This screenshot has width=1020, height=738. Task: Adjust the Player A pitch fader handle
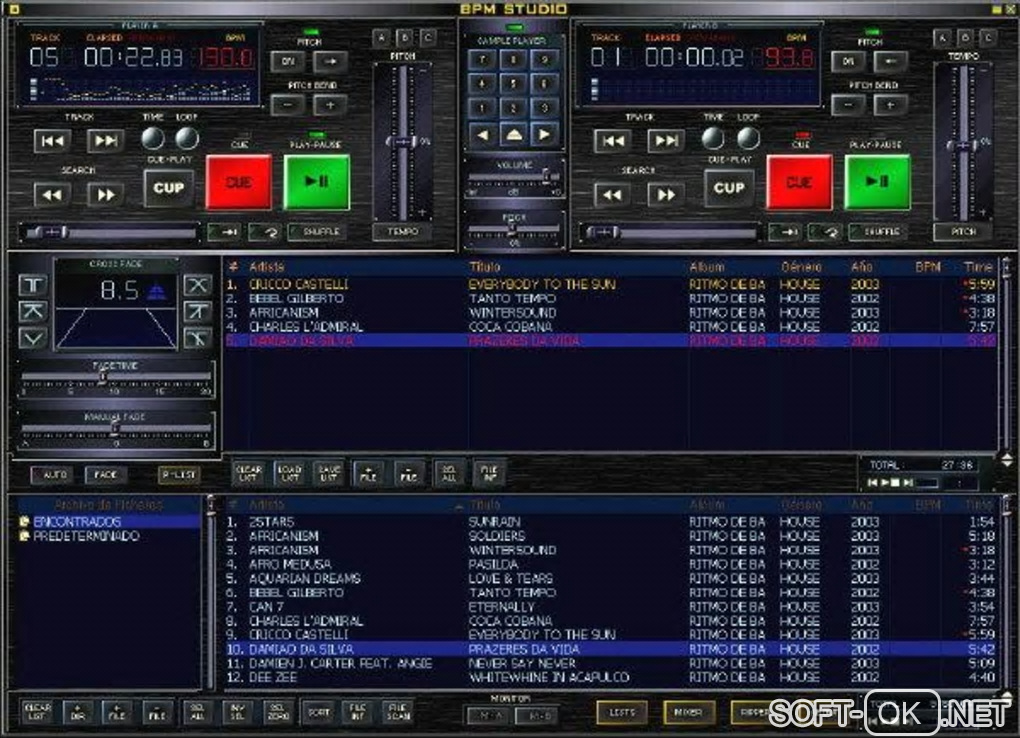click(402, 141)
